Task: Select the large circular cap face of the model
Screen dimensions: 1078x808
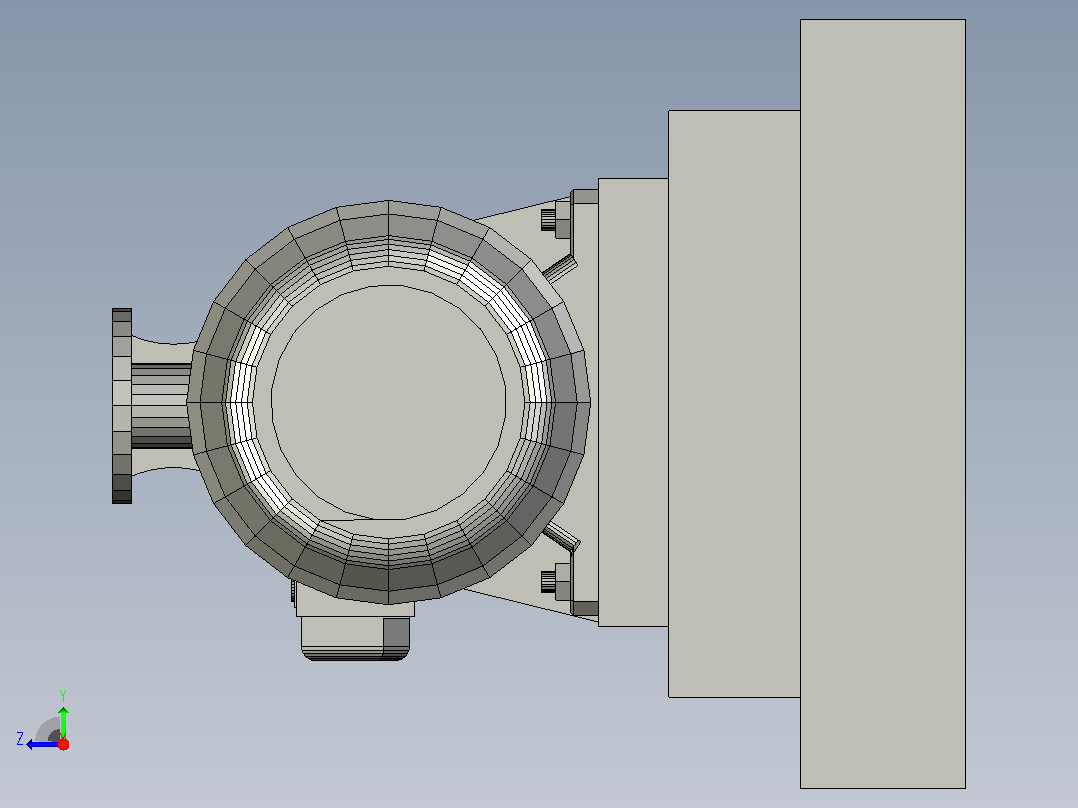Action: [388, 402]
